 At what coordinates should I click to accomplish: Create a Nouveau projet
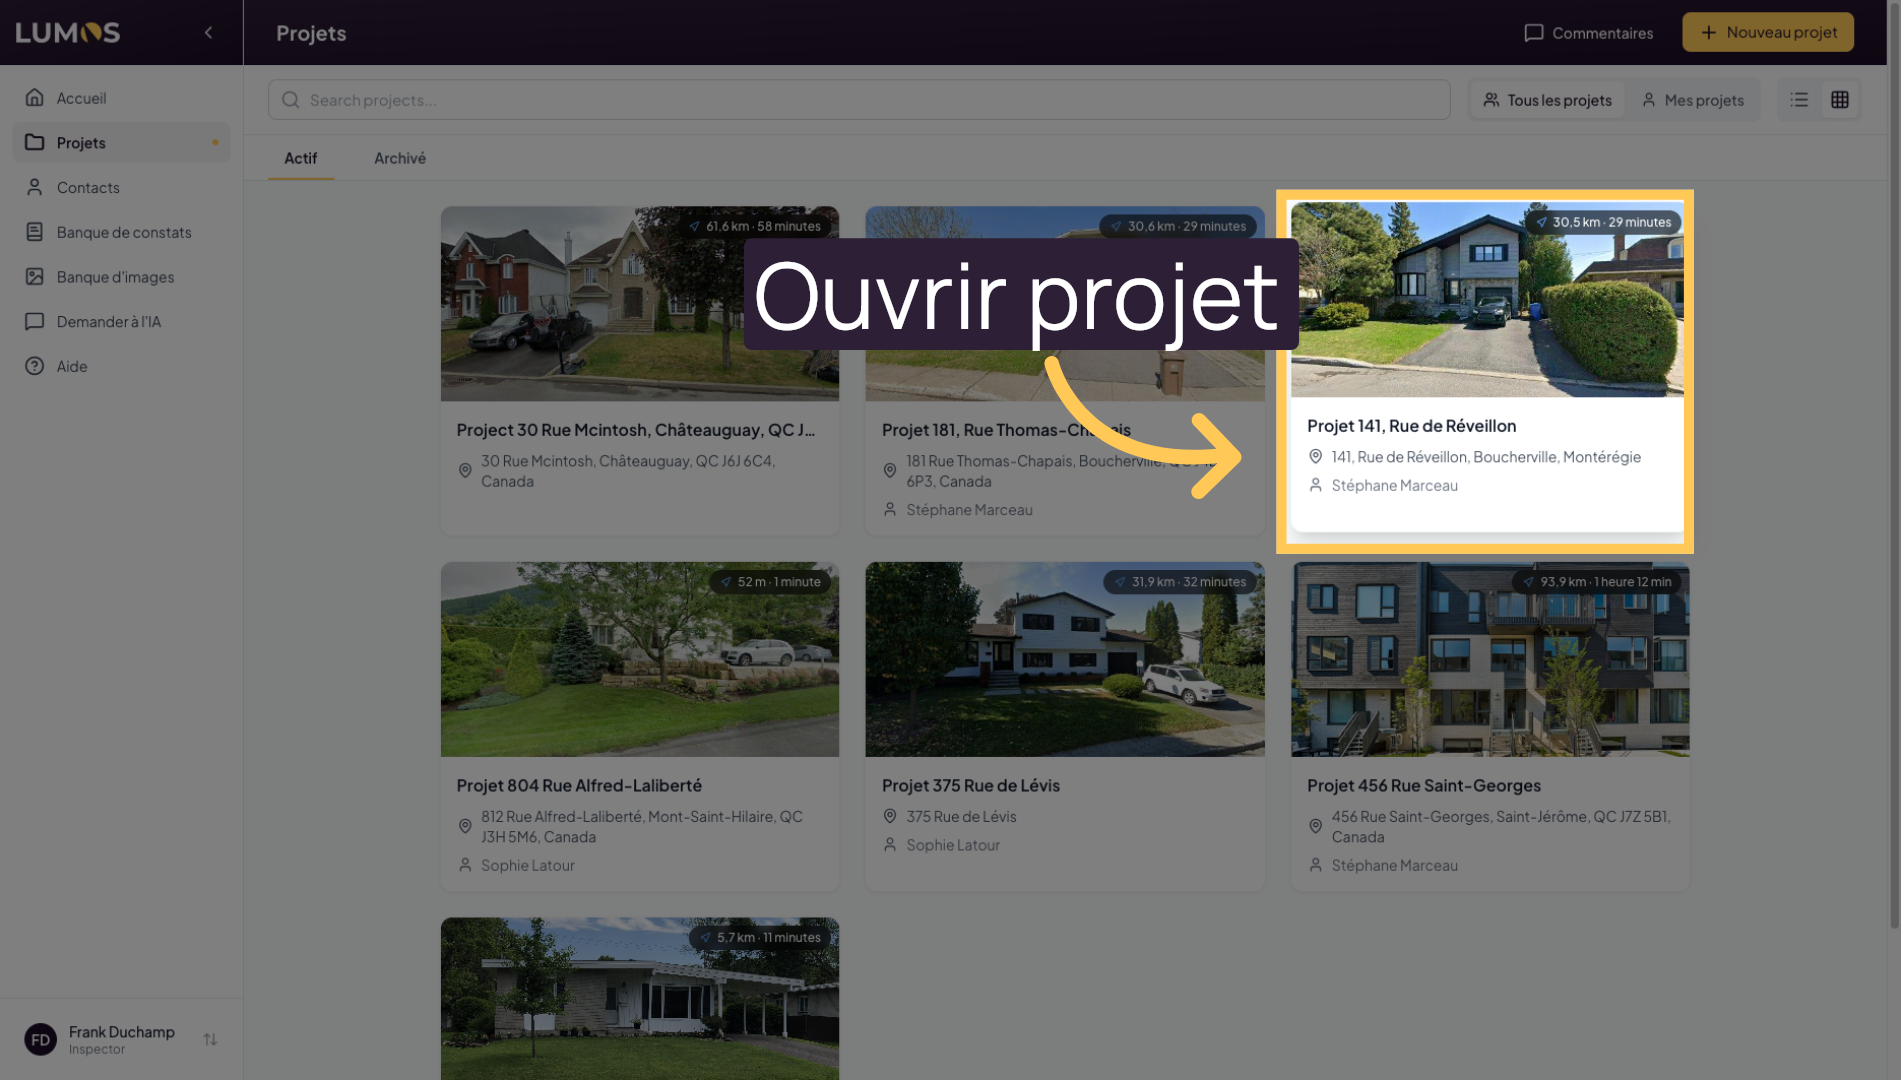tap(1768, 32)
